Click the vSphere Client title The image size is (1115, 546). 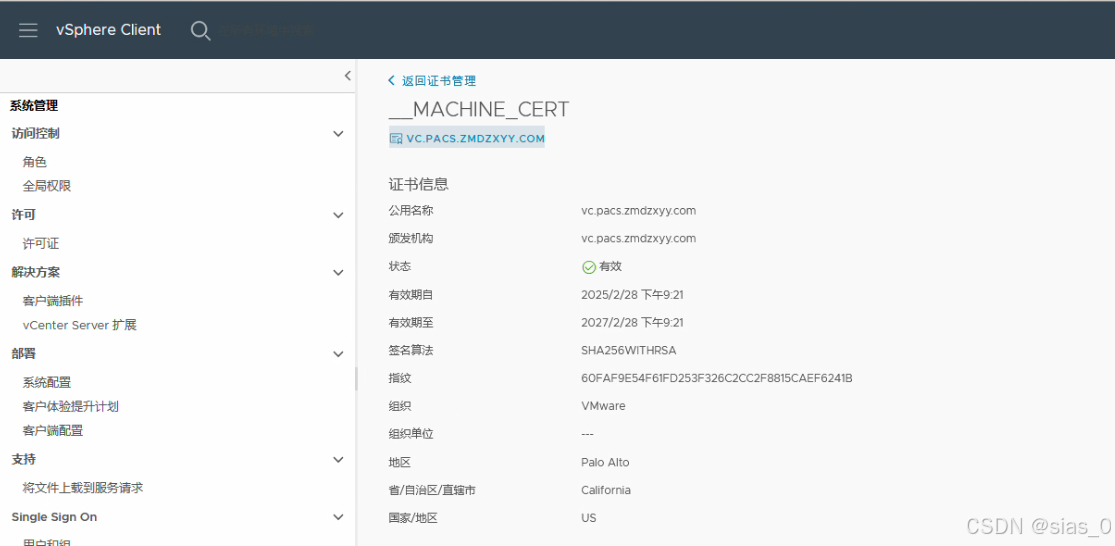click(109, 30)
